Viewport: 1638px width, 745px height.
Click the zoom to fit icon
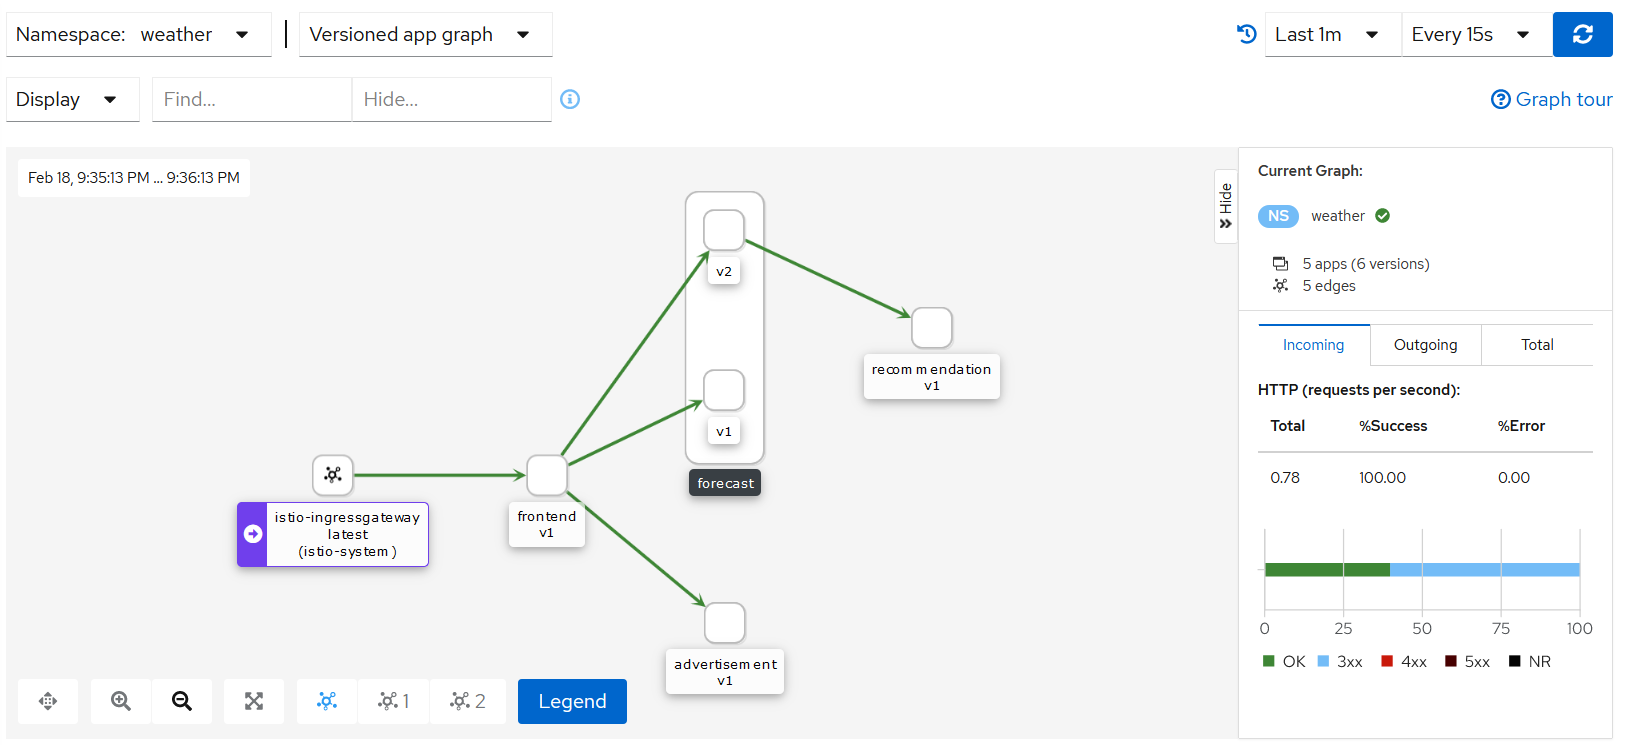(254, 701)
